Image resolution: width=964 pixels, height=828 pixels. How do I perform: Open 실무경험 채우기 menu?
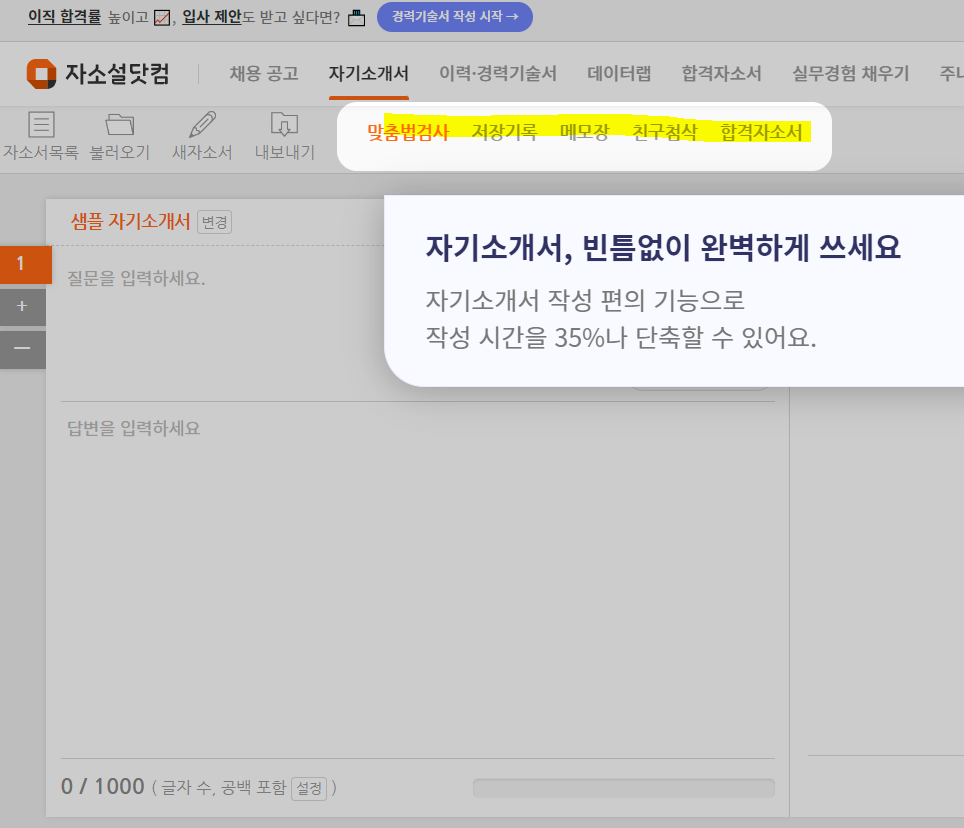point(850,74)
